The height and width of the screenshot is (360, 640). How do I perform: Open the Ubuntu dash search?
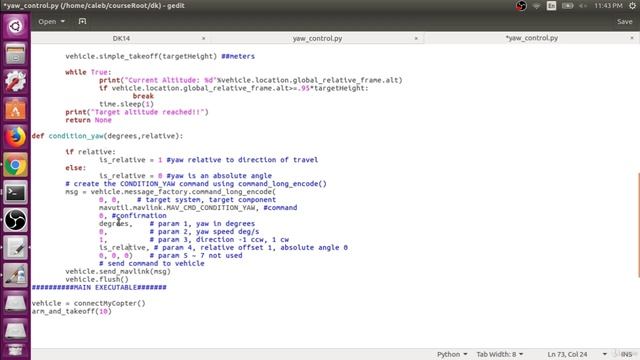point(15,27)
